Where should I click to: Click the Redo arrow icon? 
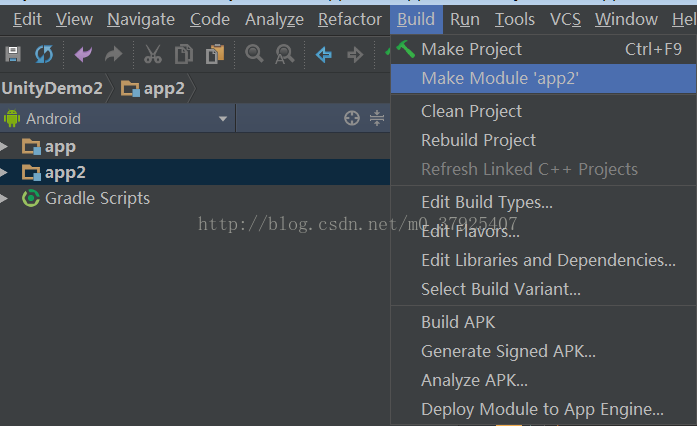(113, 54)
